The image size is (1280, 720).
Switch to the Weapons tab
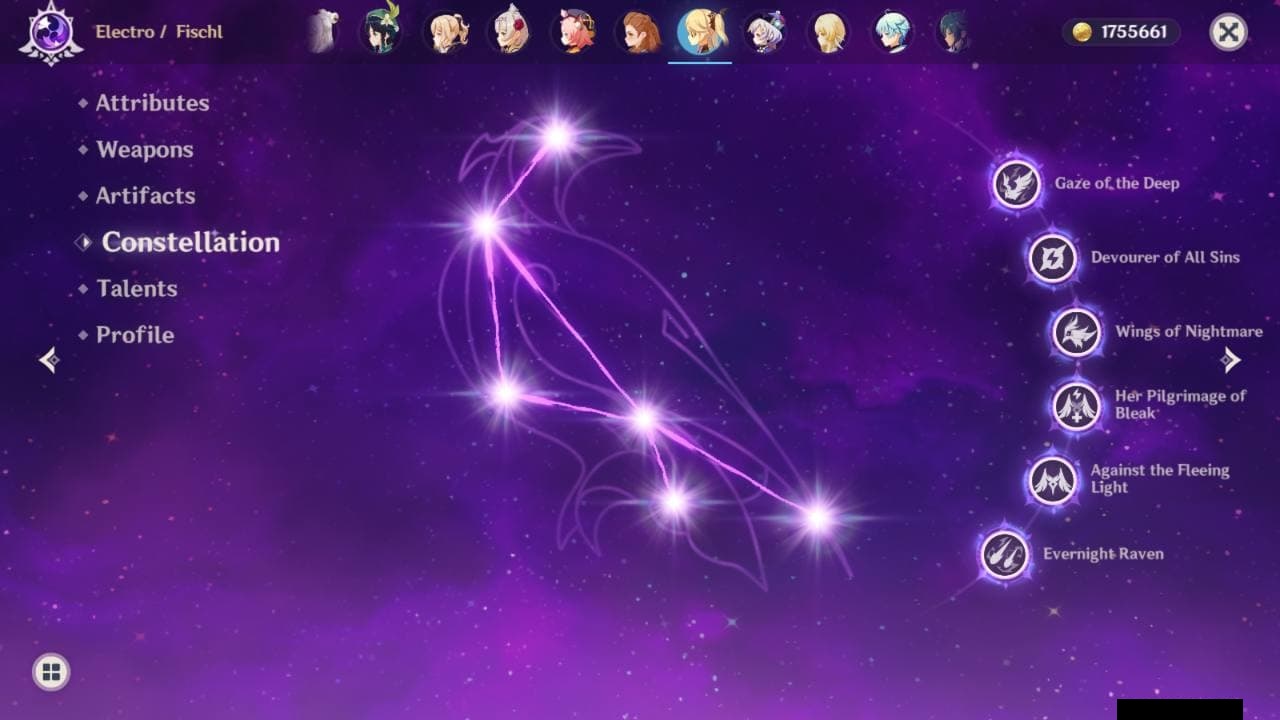click(145, 150)
